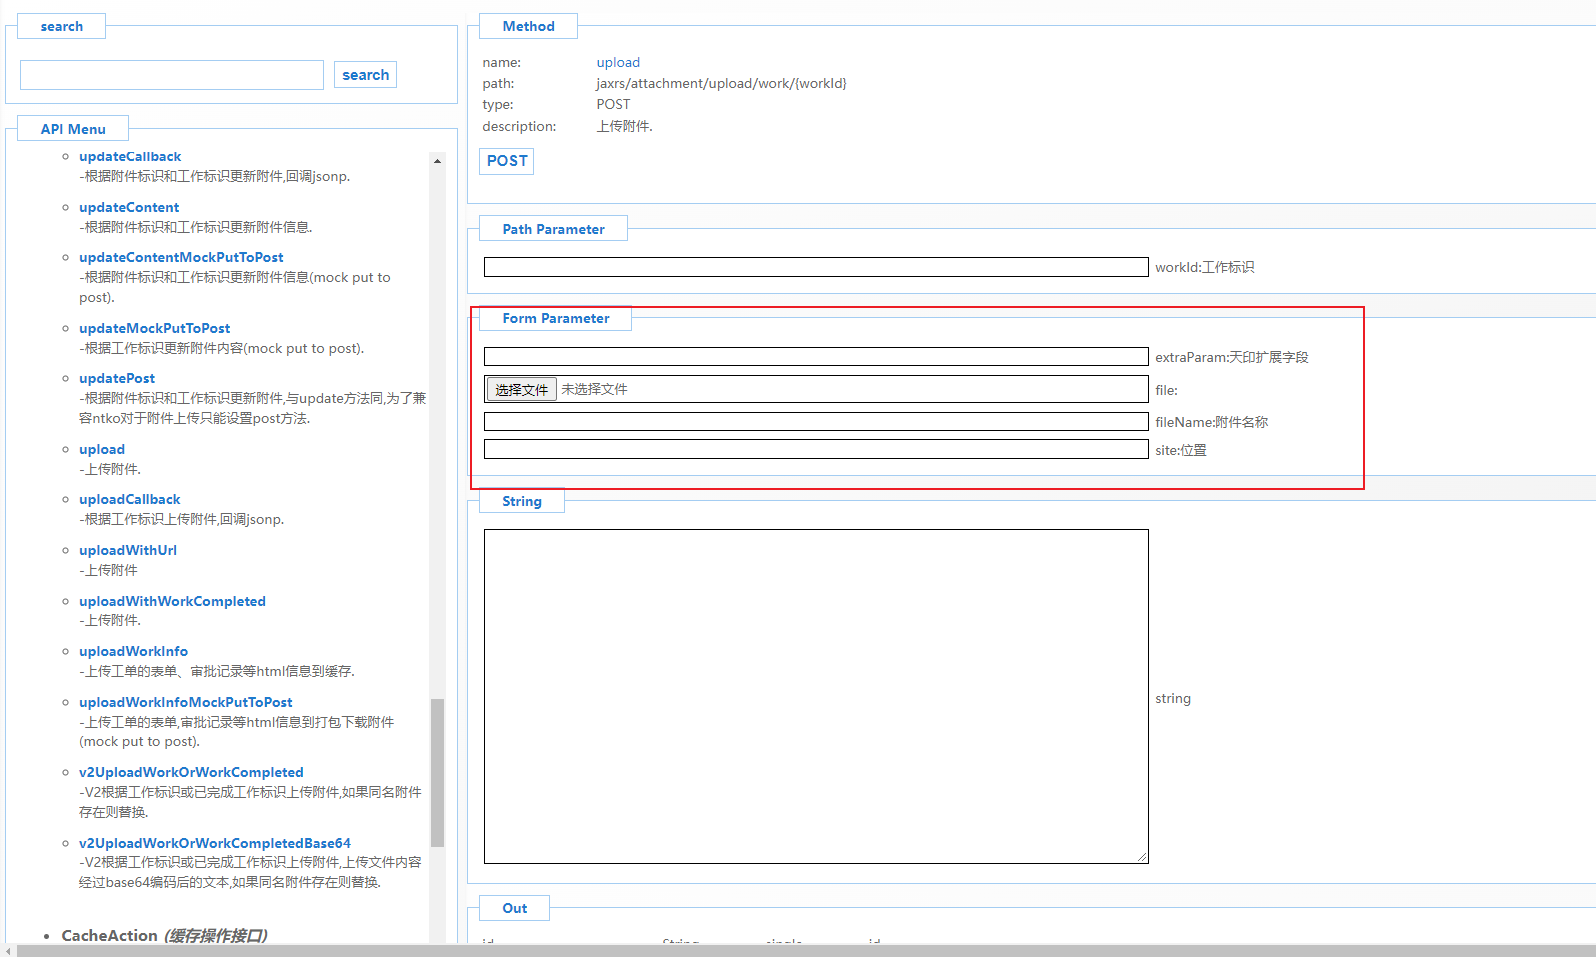This screenshot has height=957, width=1596.
Task: Select updateContentMockPutToPost in API menu
Action: [x=181, y=258]
